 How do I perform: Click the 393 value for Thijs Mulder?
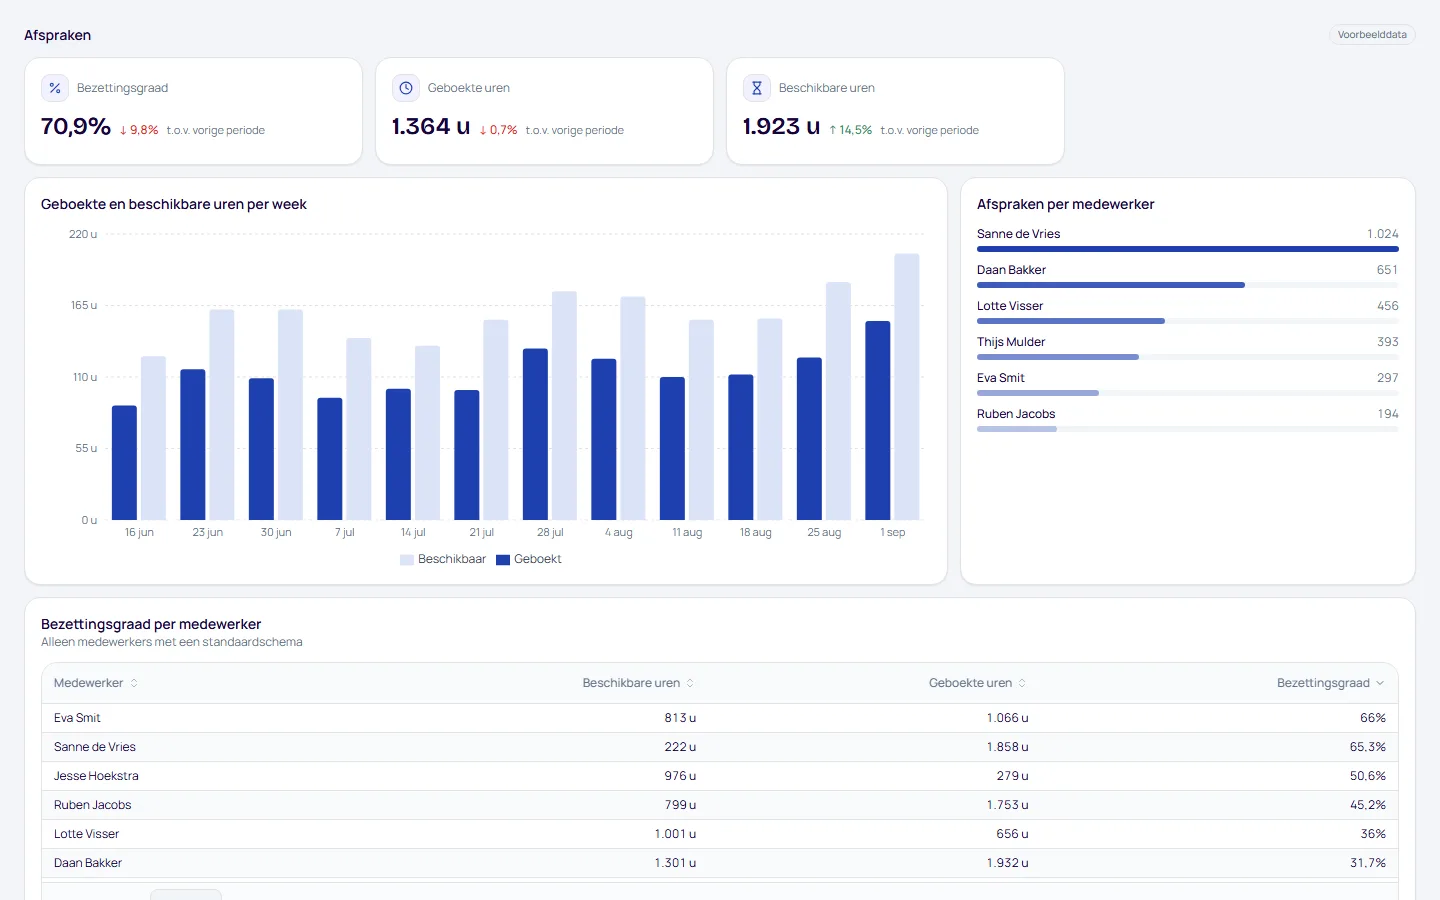click(1387, 342)
